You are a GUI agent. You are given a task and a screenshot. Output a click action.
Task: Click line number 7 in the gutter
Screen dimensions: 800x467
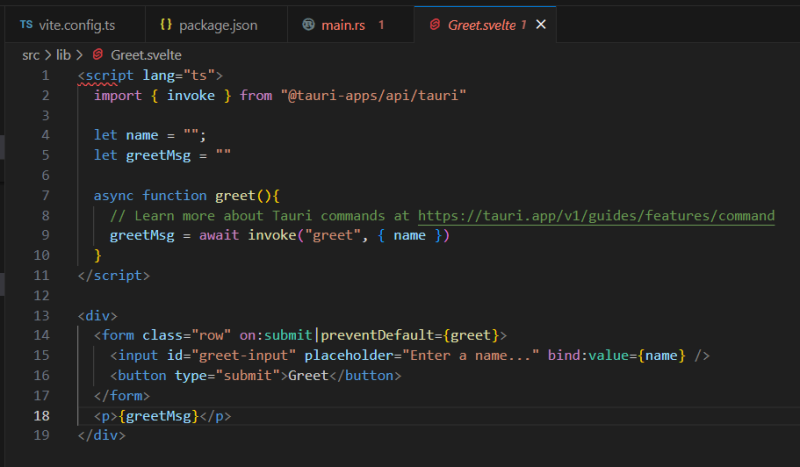tap(45, 195)
